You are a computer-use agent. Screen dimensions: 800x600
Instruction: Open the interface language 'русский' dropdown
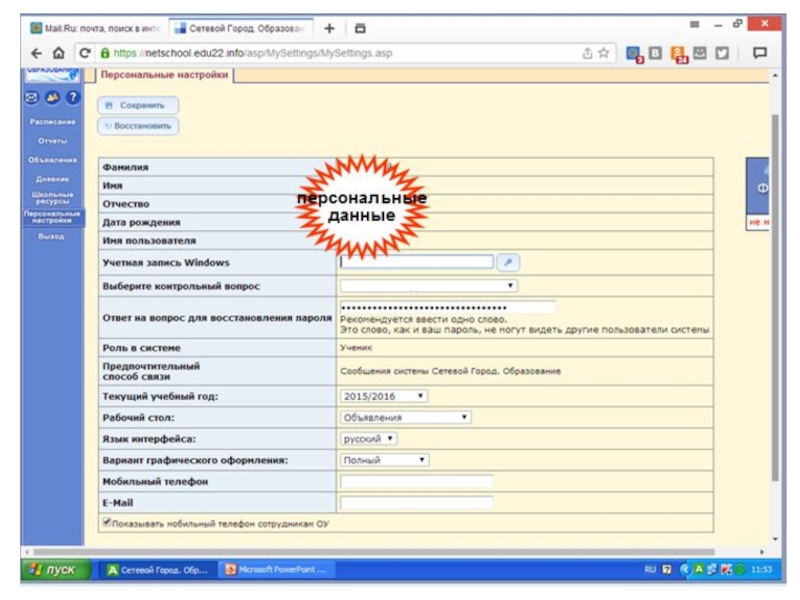(369, 439)
